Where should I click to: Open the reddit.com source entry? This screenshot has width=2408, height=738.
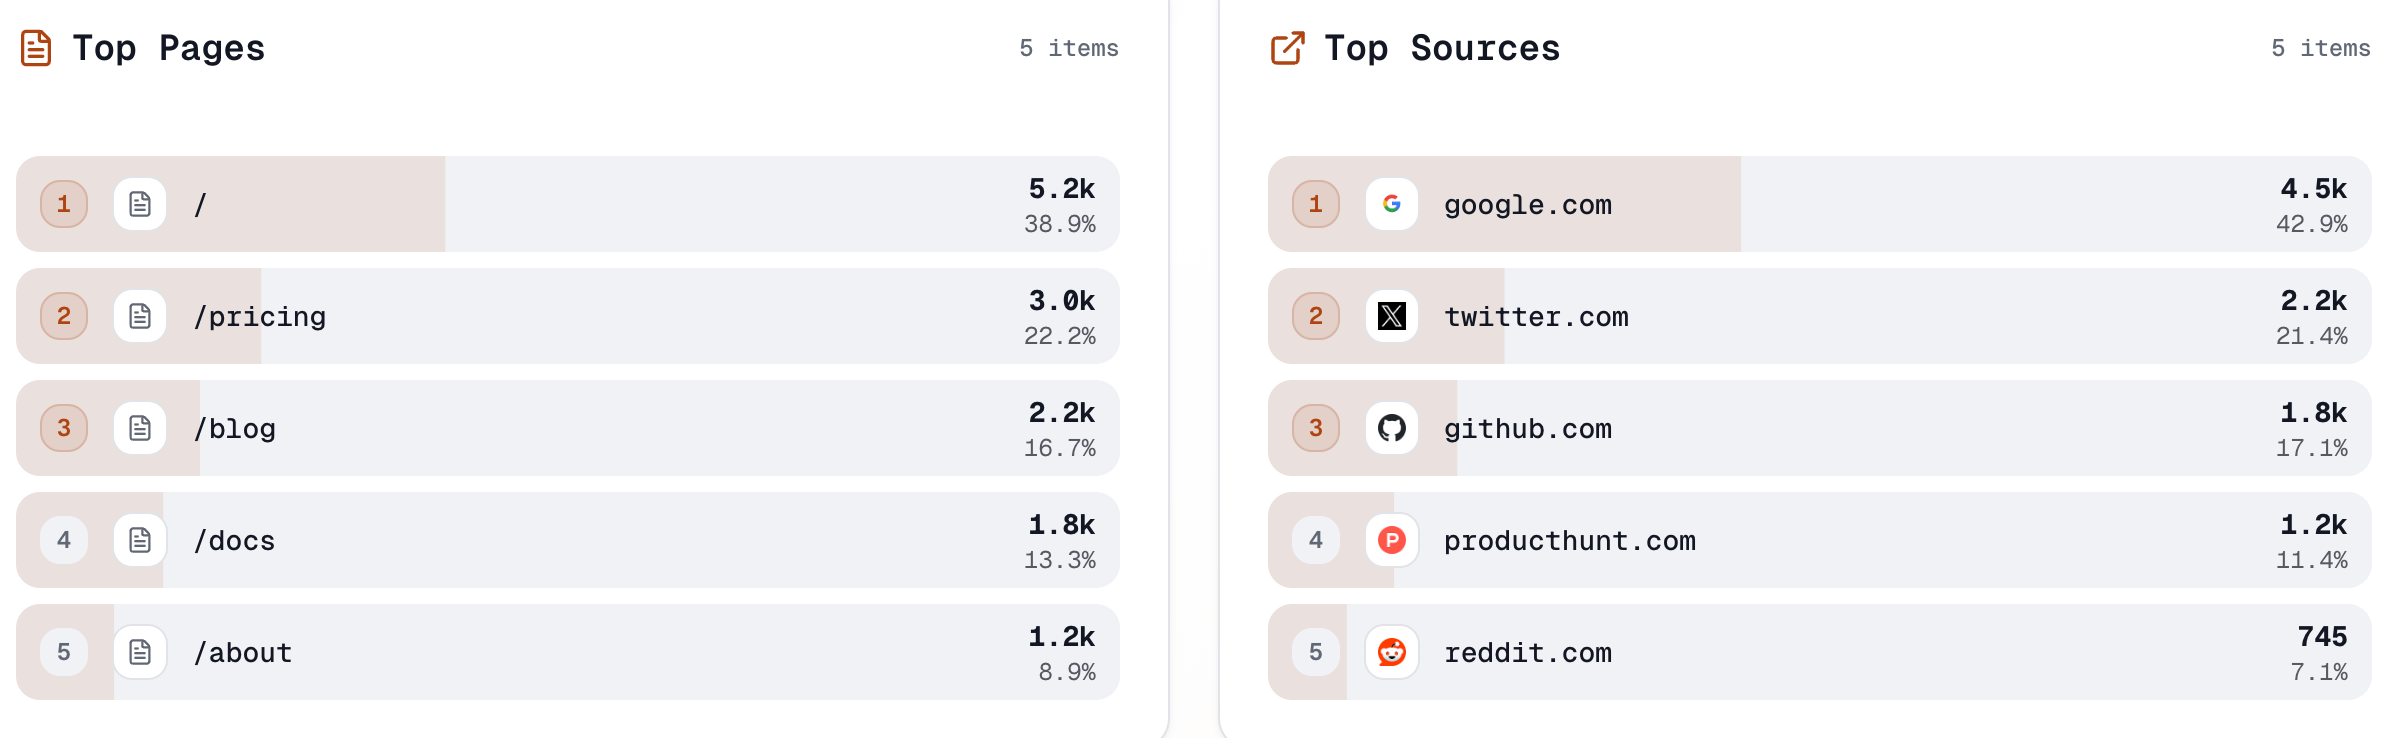[1820, 652]
